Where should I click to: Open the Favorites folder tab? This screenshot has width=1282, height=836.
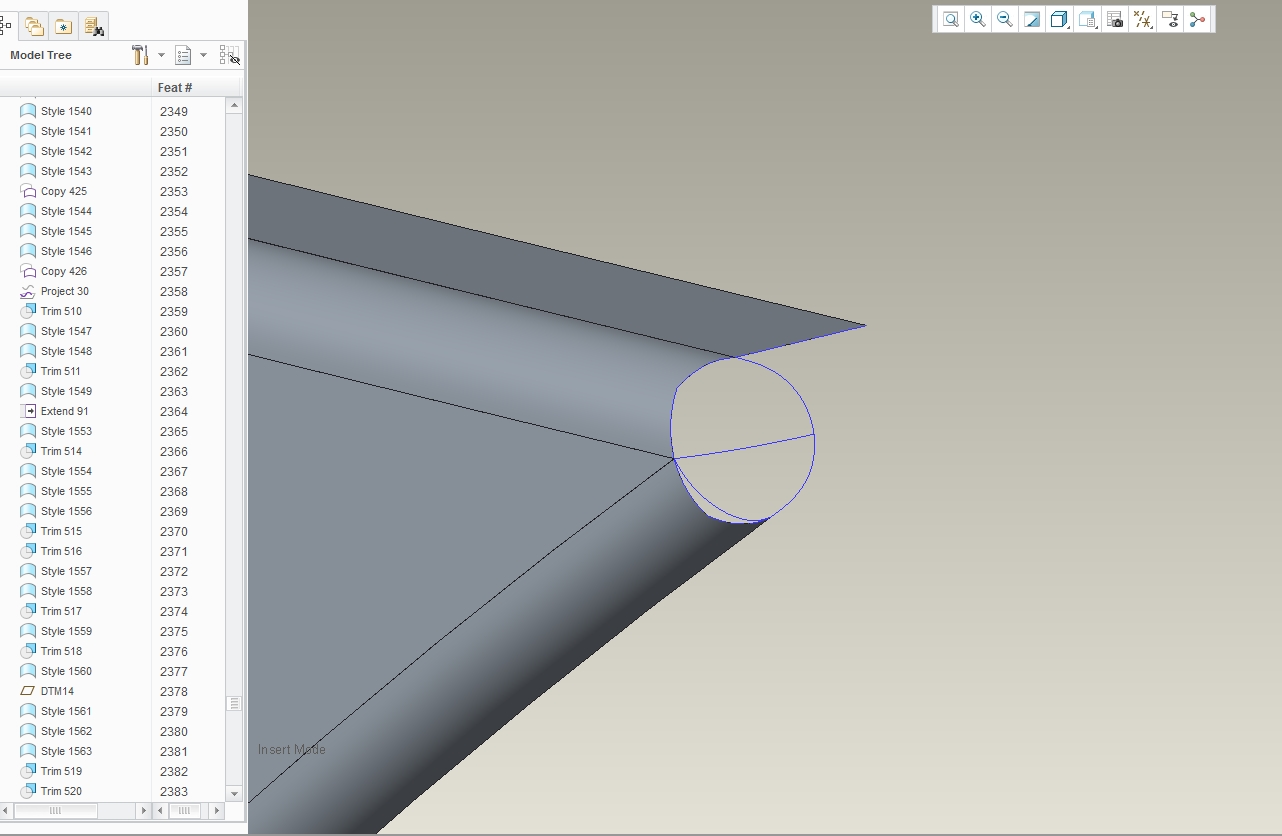coord(63,26)
